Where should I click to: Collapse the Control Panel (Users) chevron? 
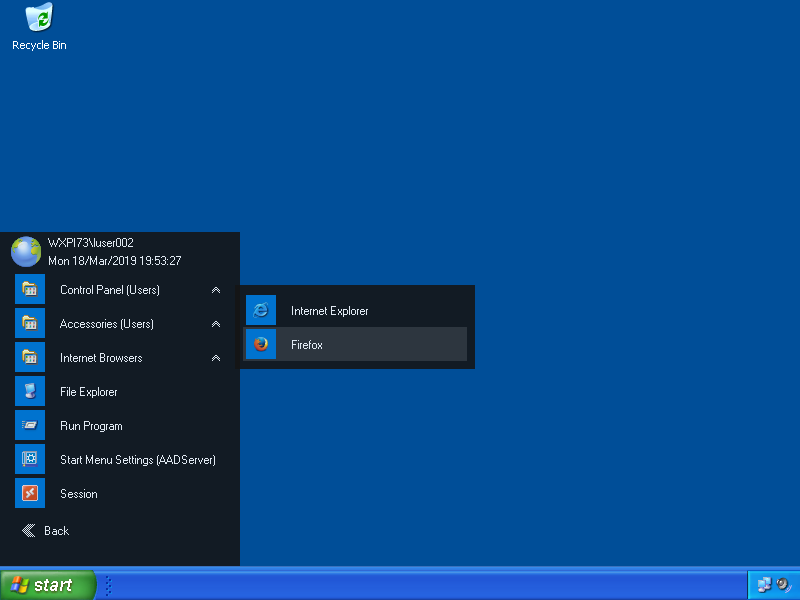tap(216, 290)
